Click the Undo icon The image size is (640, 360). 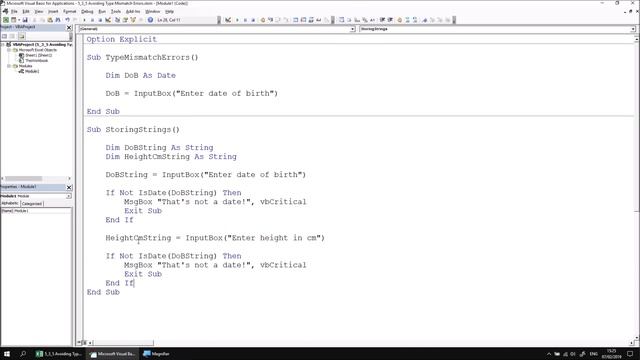pyautogui.click(x=67, y=20)
